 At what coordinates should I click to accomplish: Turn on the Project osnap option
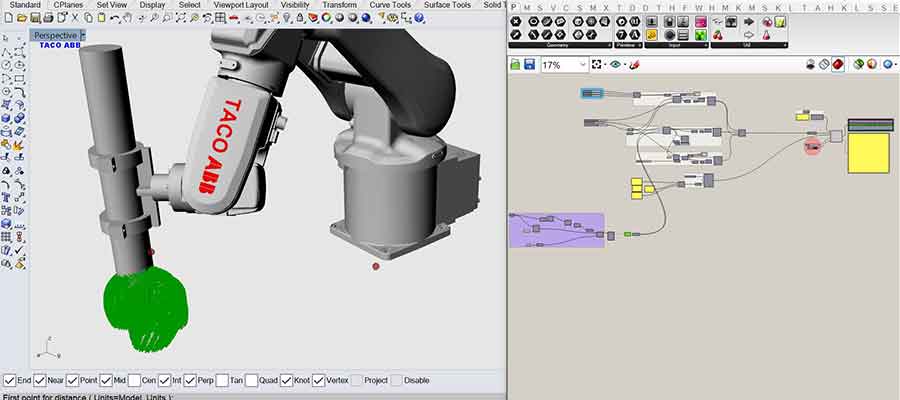357,380
